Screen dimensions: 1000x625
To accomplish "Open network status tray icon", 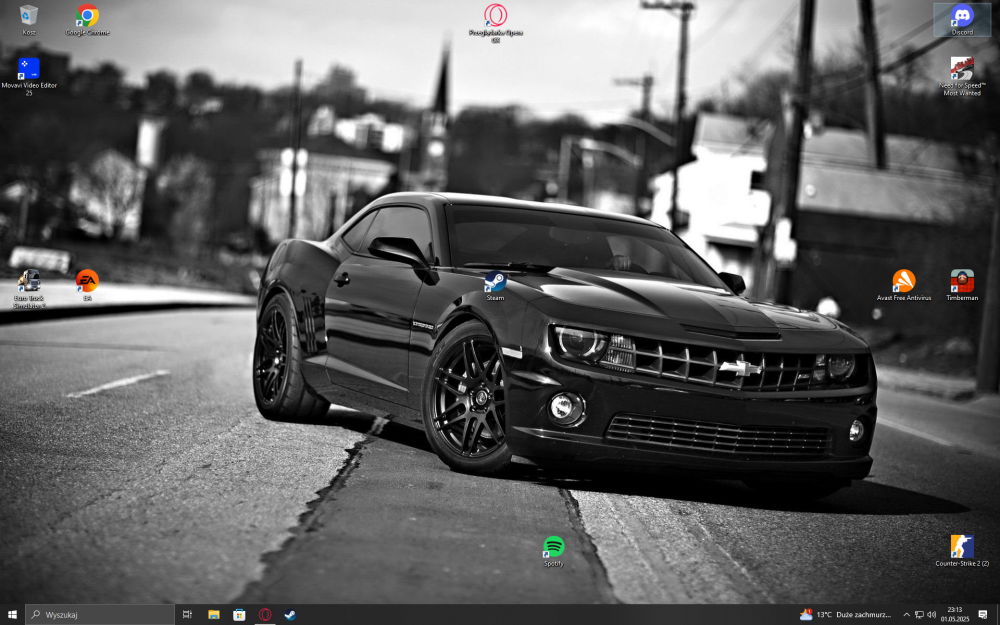I will click(x=919, y=615).
